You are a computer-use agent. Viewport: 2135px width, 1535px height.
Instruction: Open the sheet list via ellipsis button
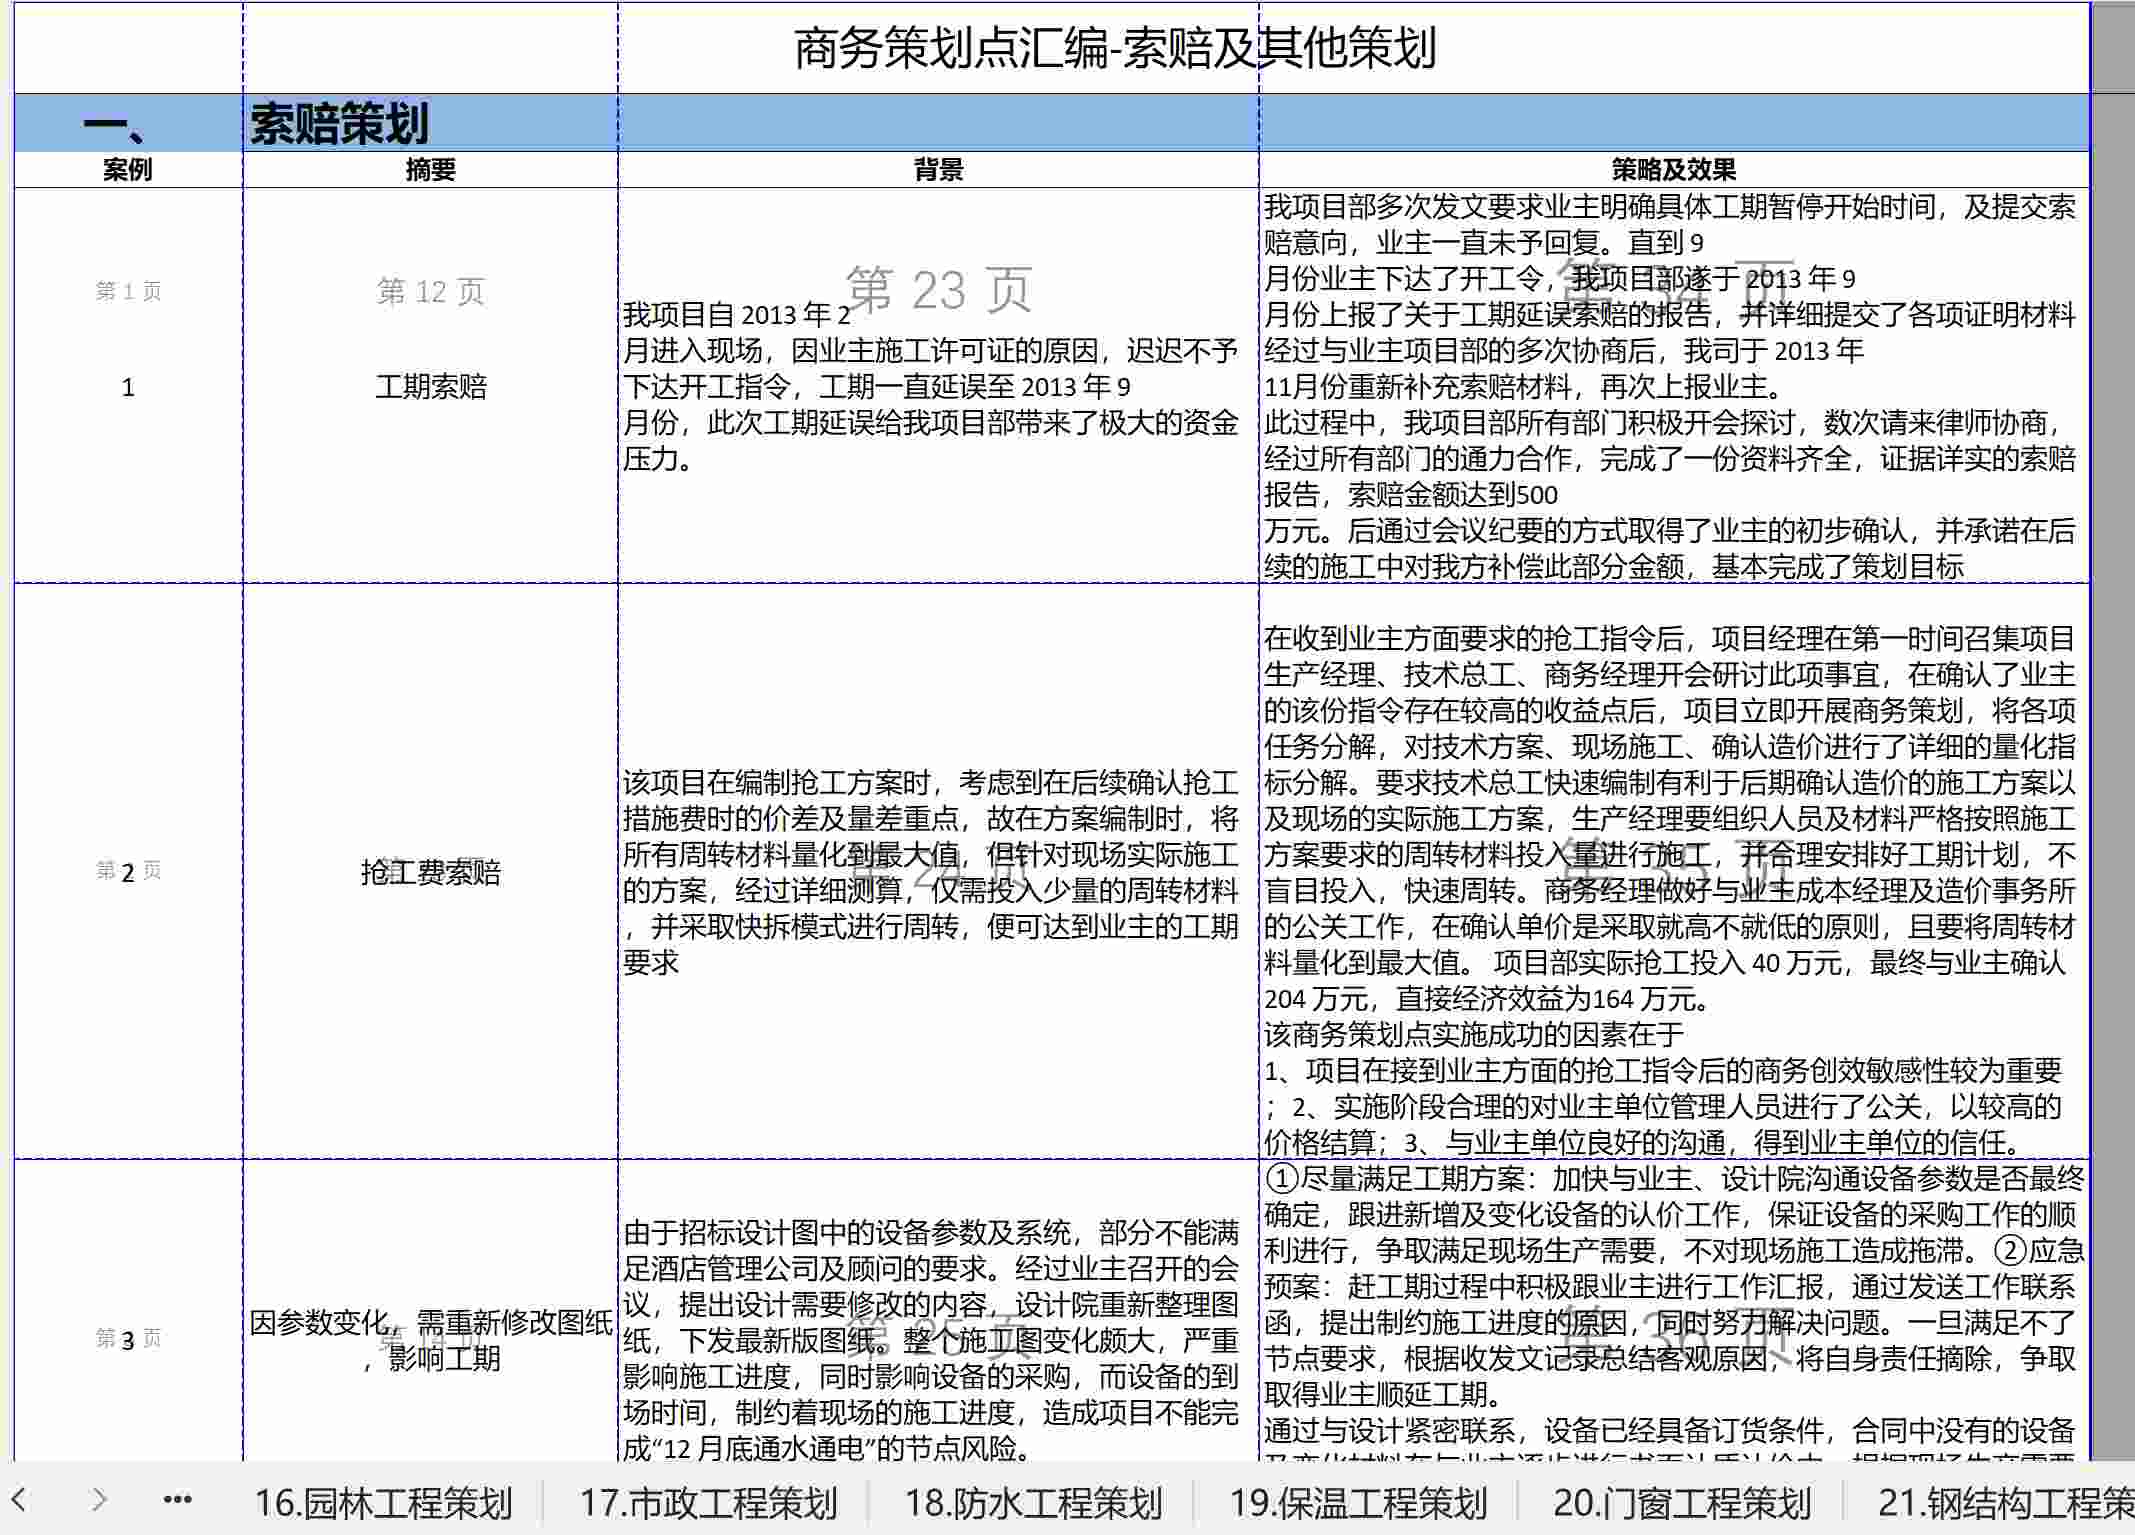[178, 1499]
